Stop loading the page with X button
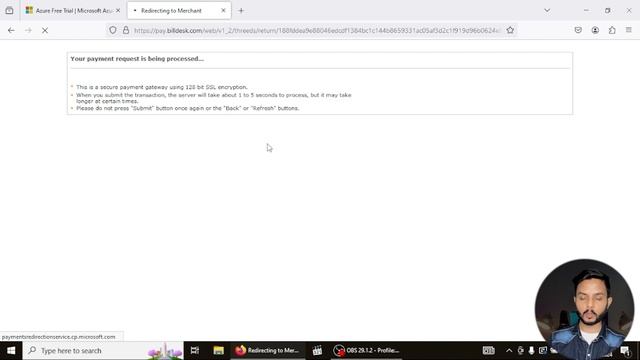The width and height of the screenshot is (640, 360). click(45, 30)
